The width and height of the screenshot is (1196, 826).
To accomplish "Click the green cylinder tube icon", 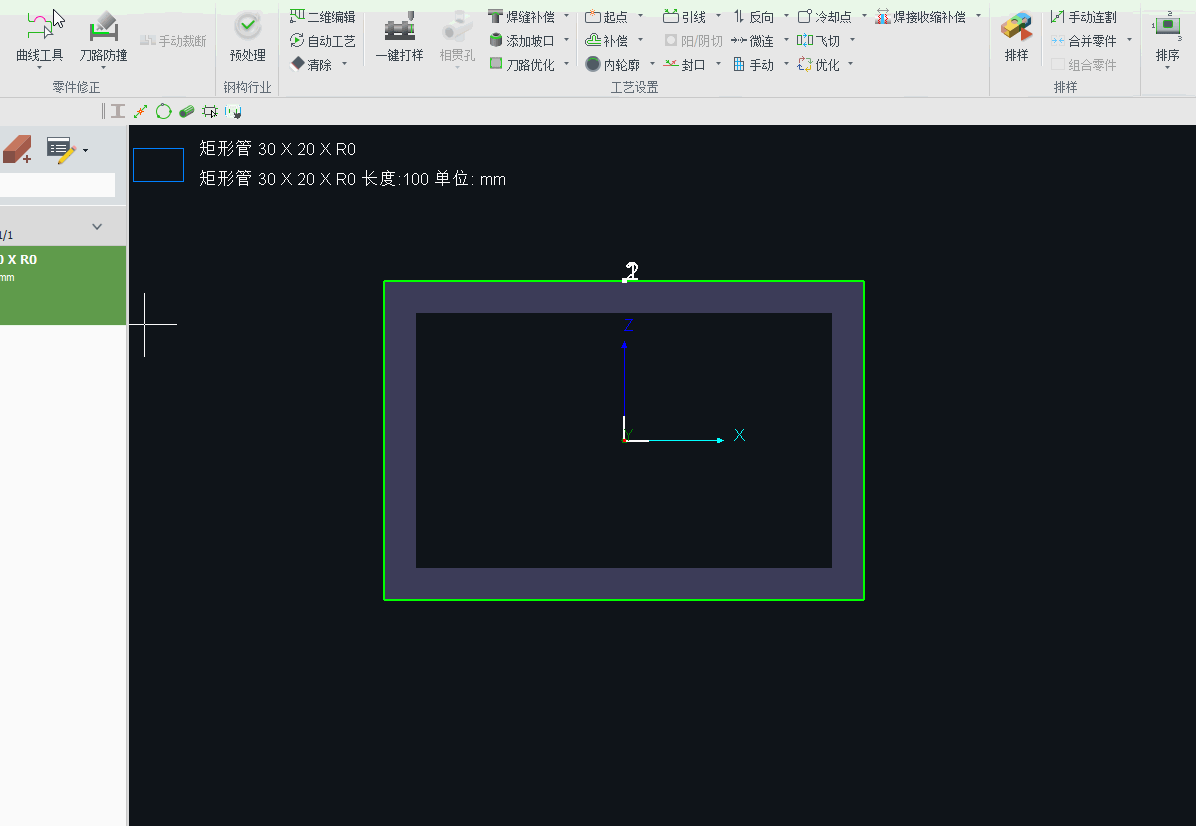I will [x=186, y=111].
